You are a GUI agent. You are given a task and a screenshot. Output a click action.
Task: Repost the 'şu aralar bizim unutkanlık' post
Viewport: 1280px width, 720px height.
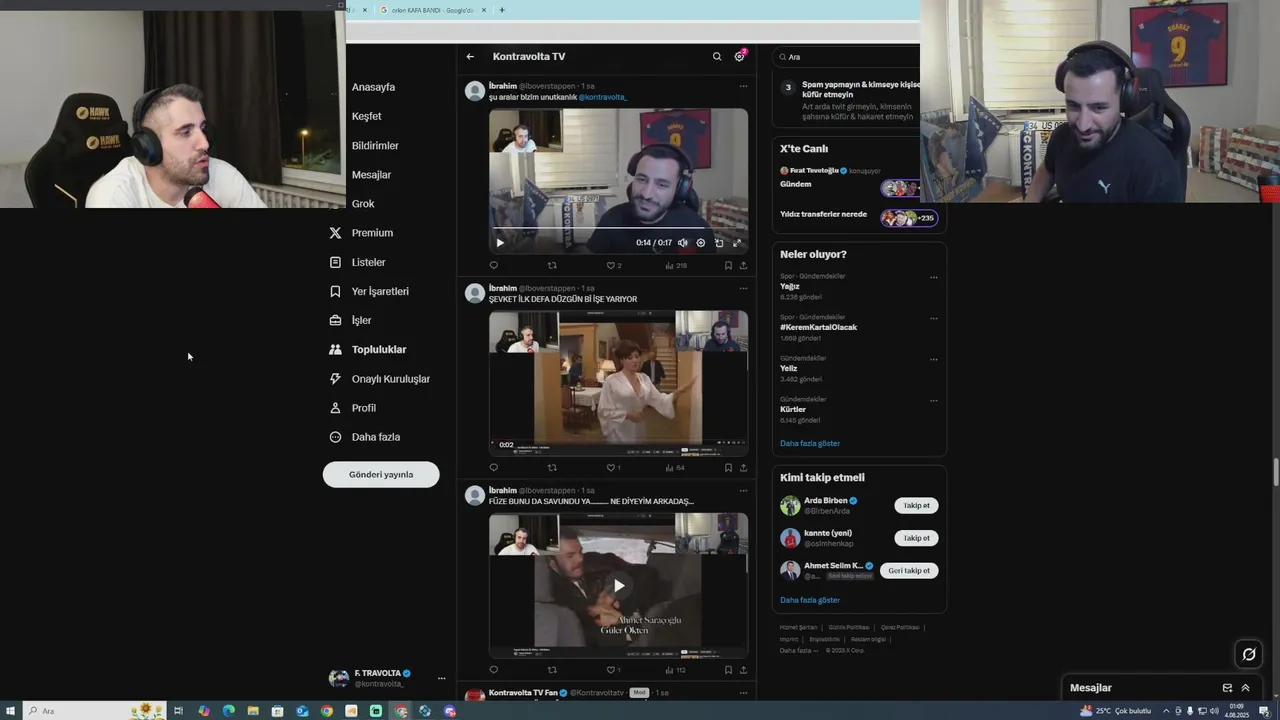(552, 265)
